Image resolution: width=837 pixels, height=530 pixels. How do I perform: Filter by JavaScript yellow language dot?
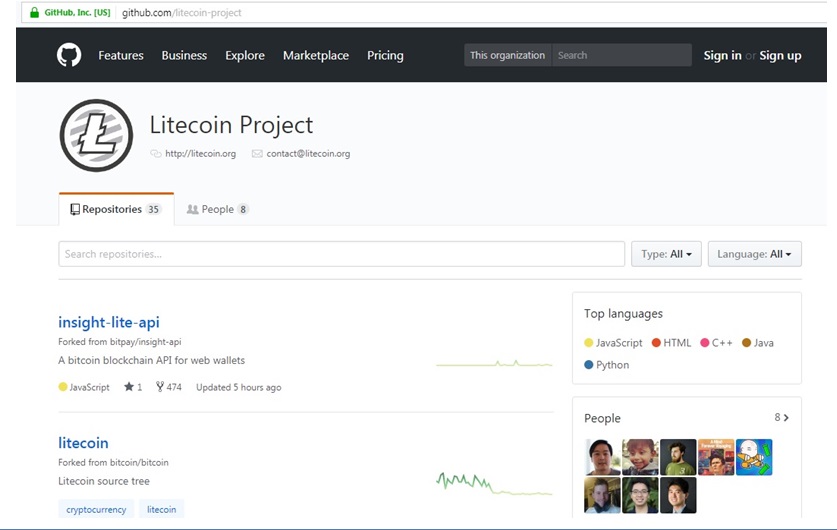pyautogui.click(x=589, y=343)
